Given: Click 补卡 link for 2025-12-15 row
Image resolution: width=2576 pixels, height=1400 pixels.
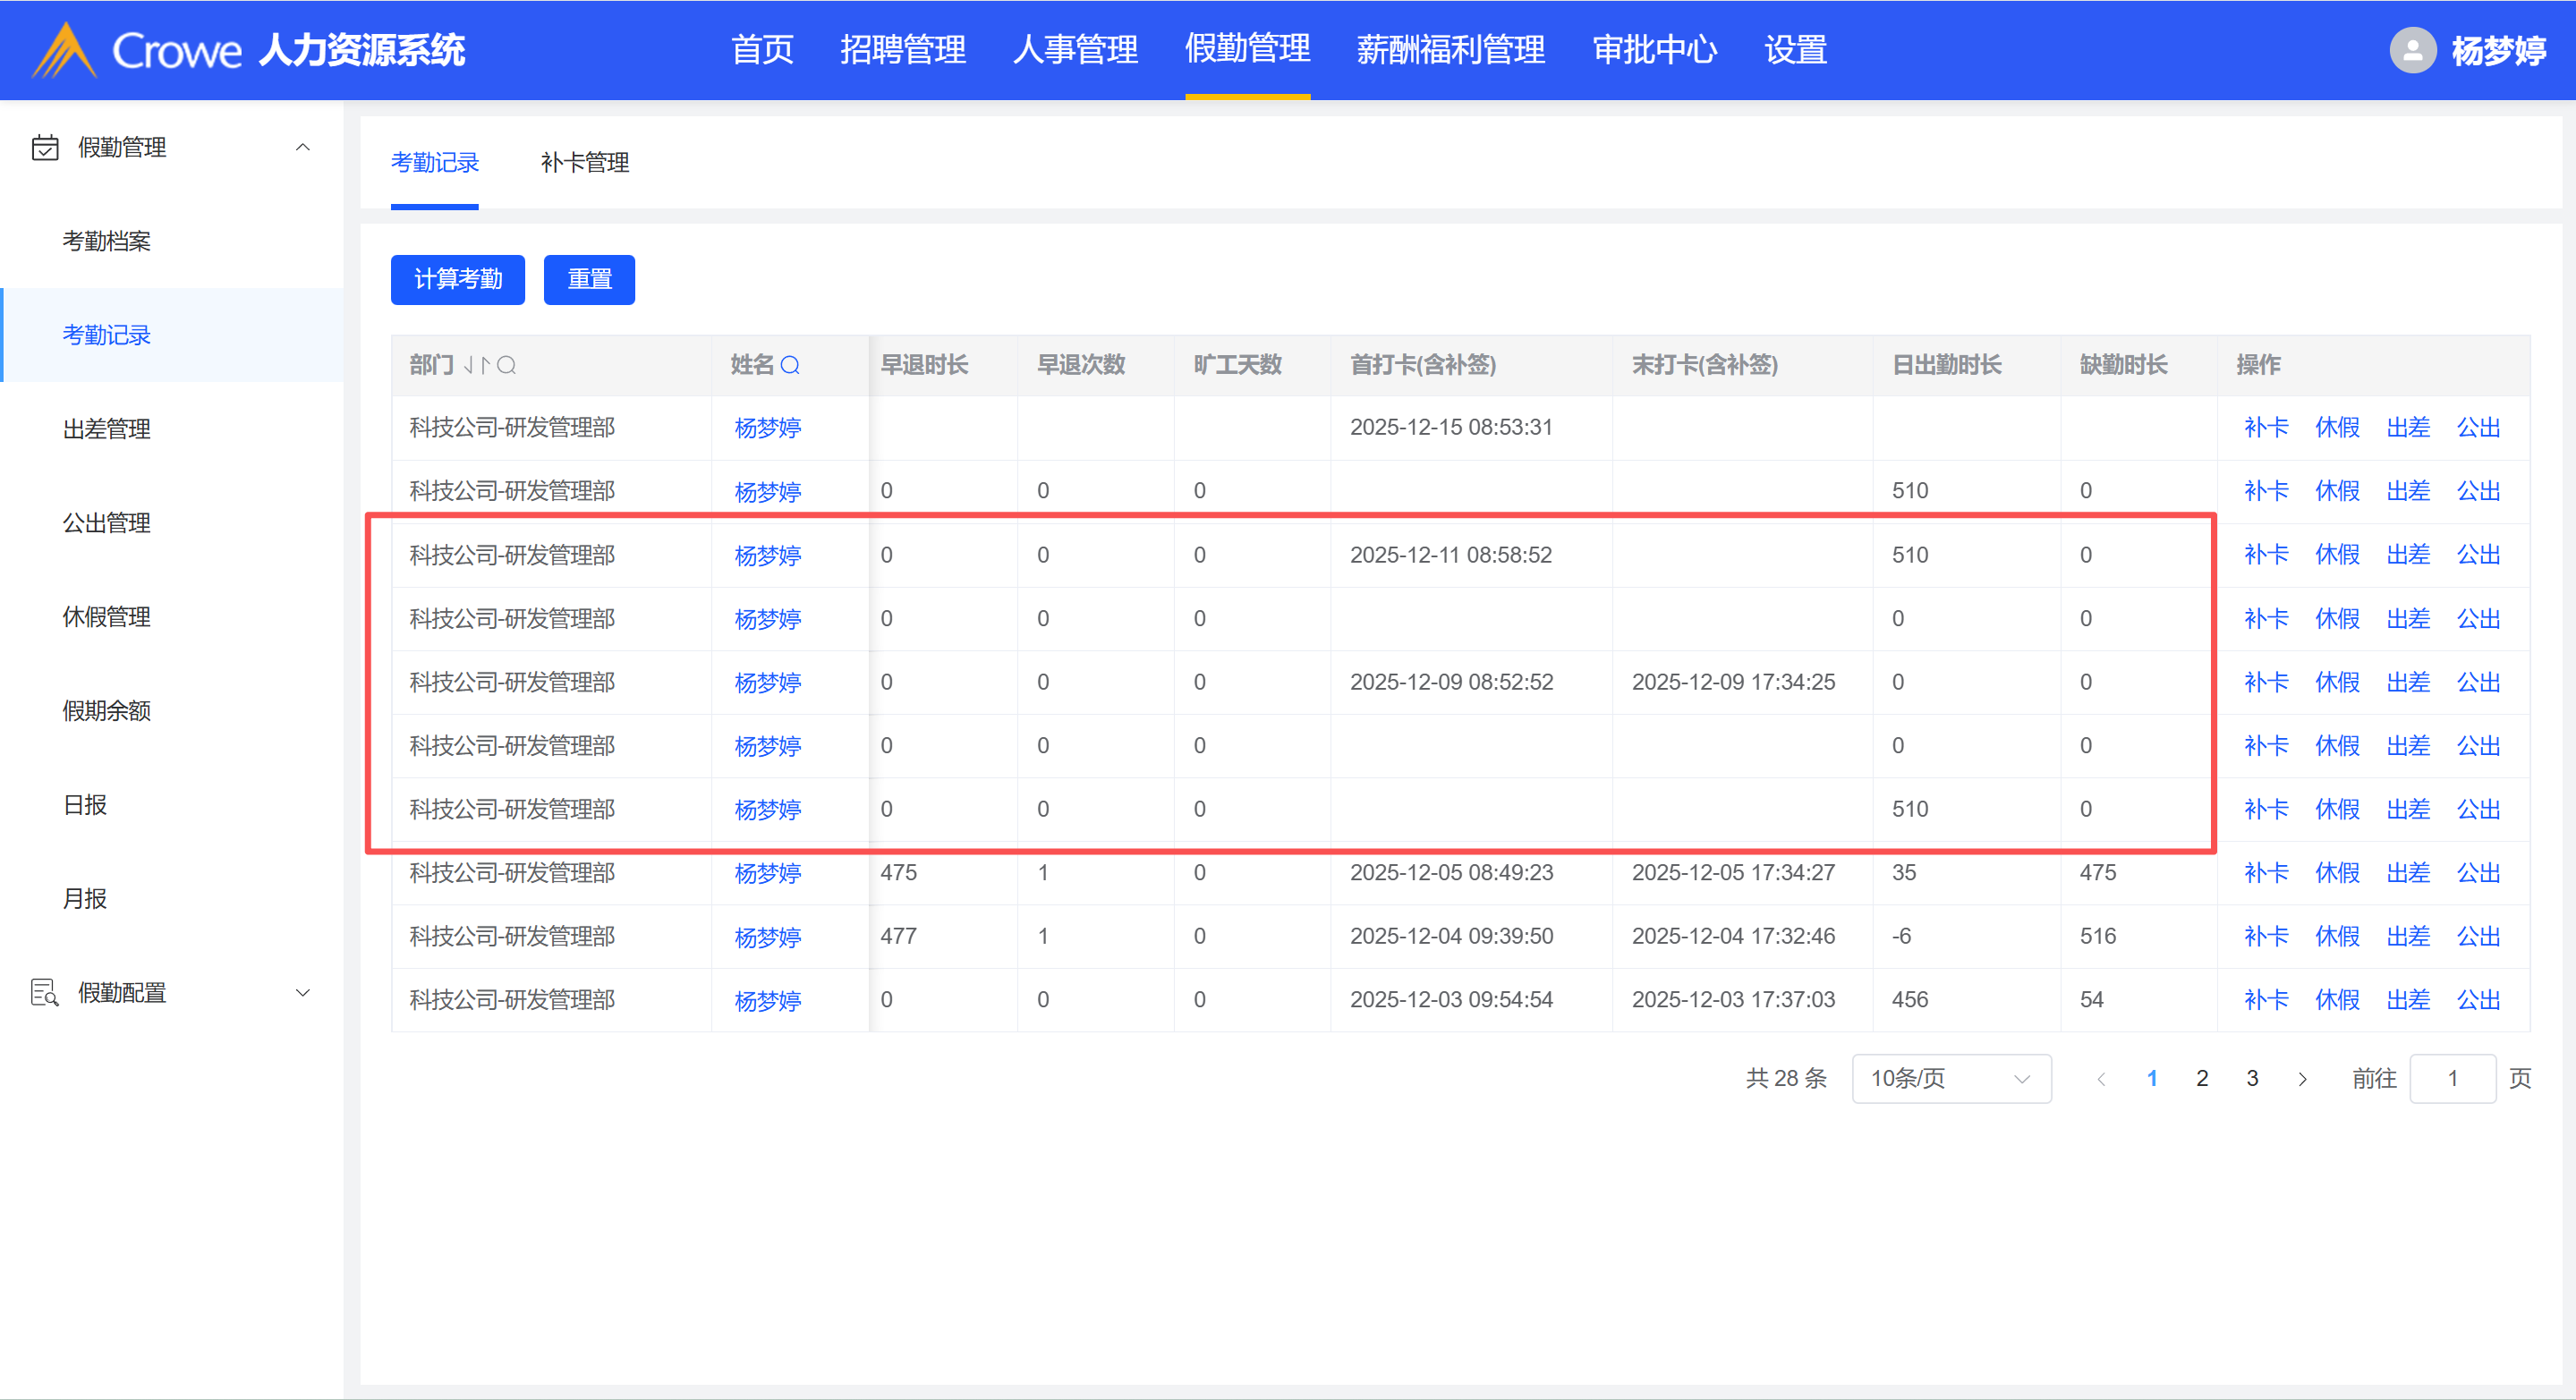Looking at the screenshot, I should pos(2265,428).
